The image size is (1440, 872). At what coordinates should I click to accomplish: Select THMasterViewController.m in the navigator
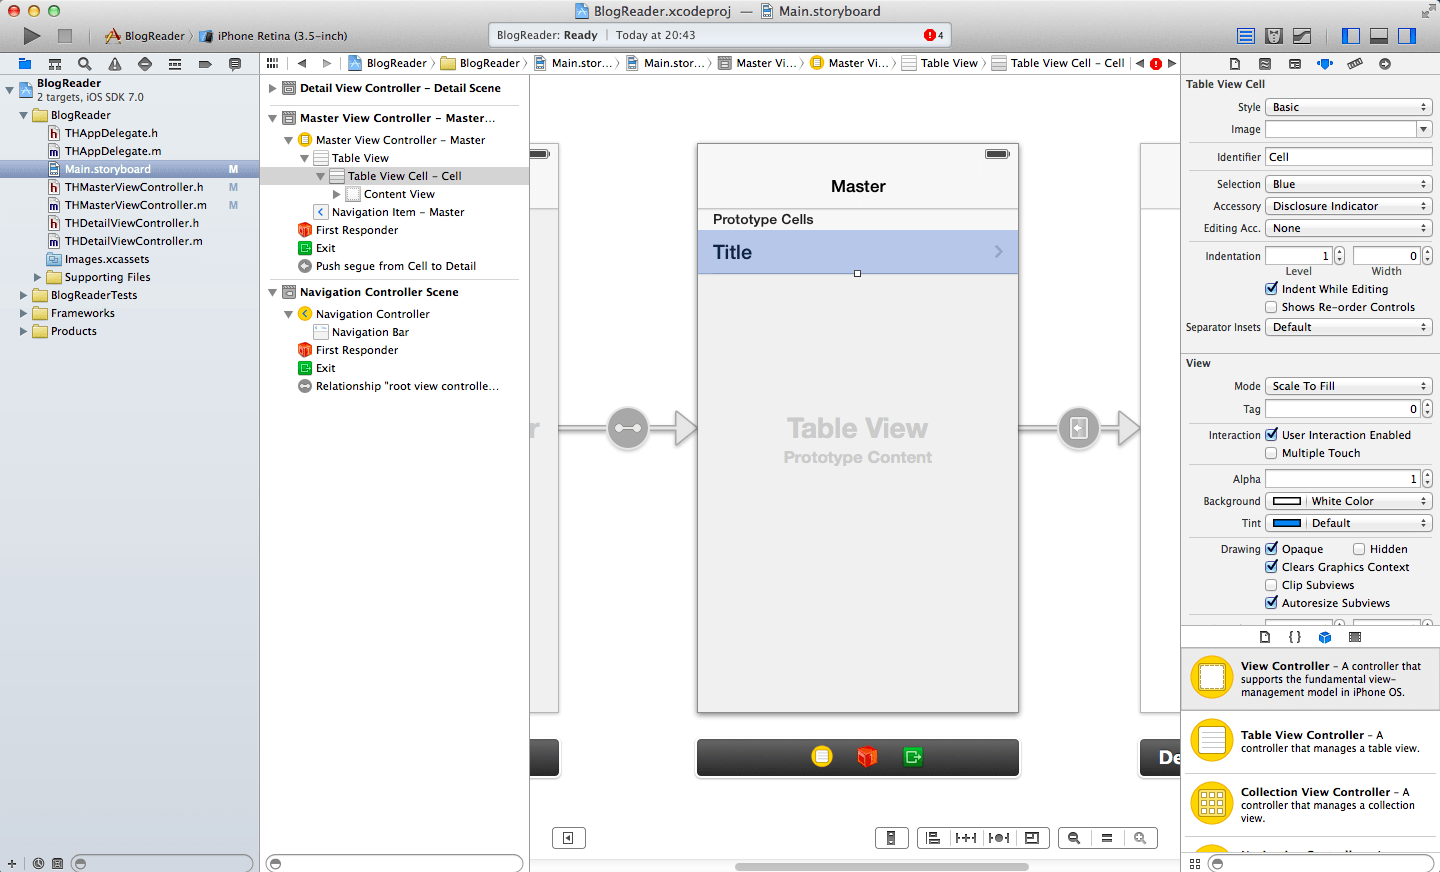point(135,205)
